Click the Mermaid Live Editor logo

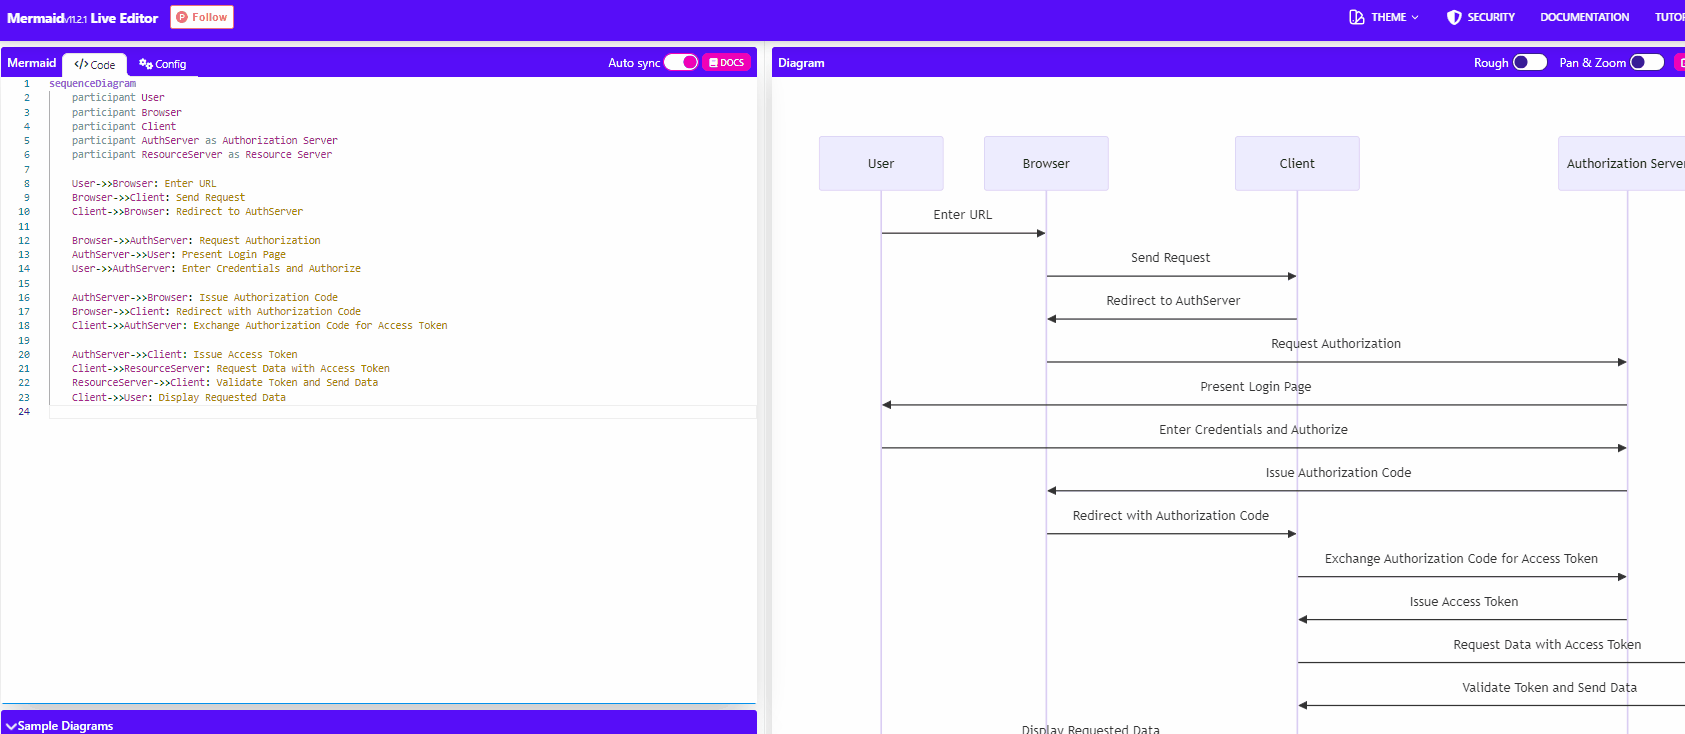(x=82, y=18)
